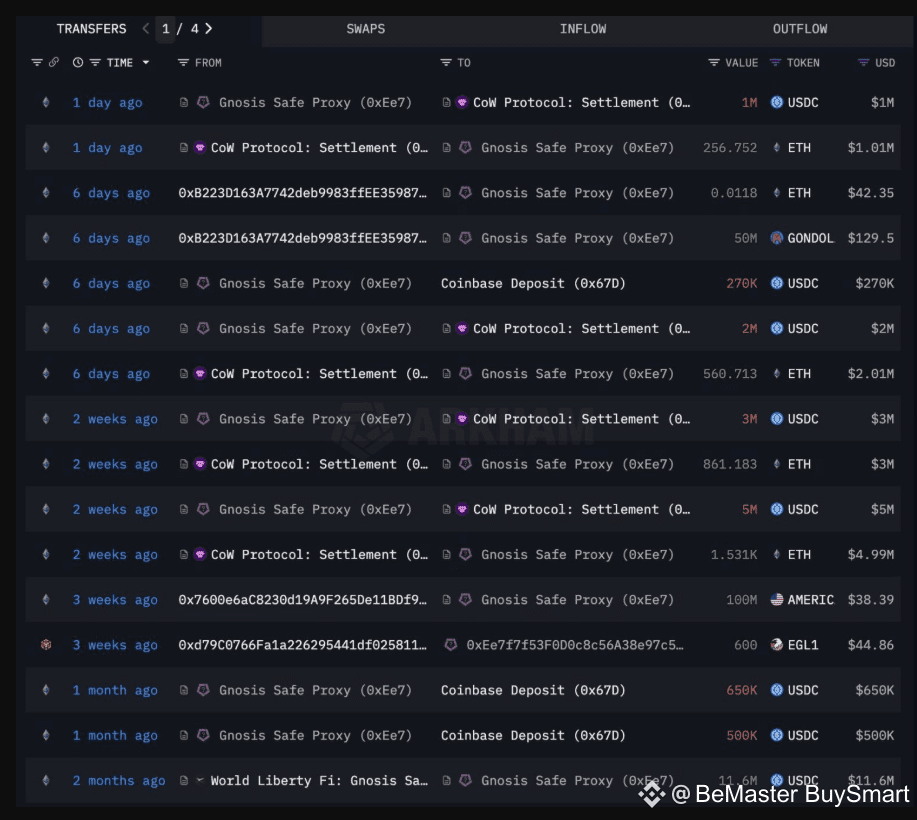Click the page number 1 field
The image size is (917, 820).
166,29
